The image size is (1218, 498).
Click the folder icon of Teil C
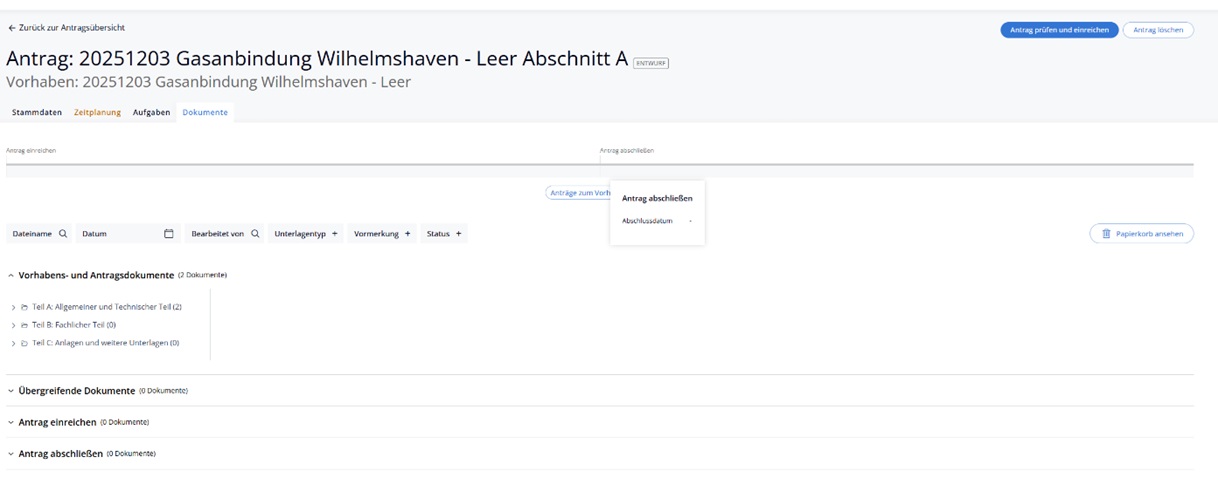[x=24, y=343]
